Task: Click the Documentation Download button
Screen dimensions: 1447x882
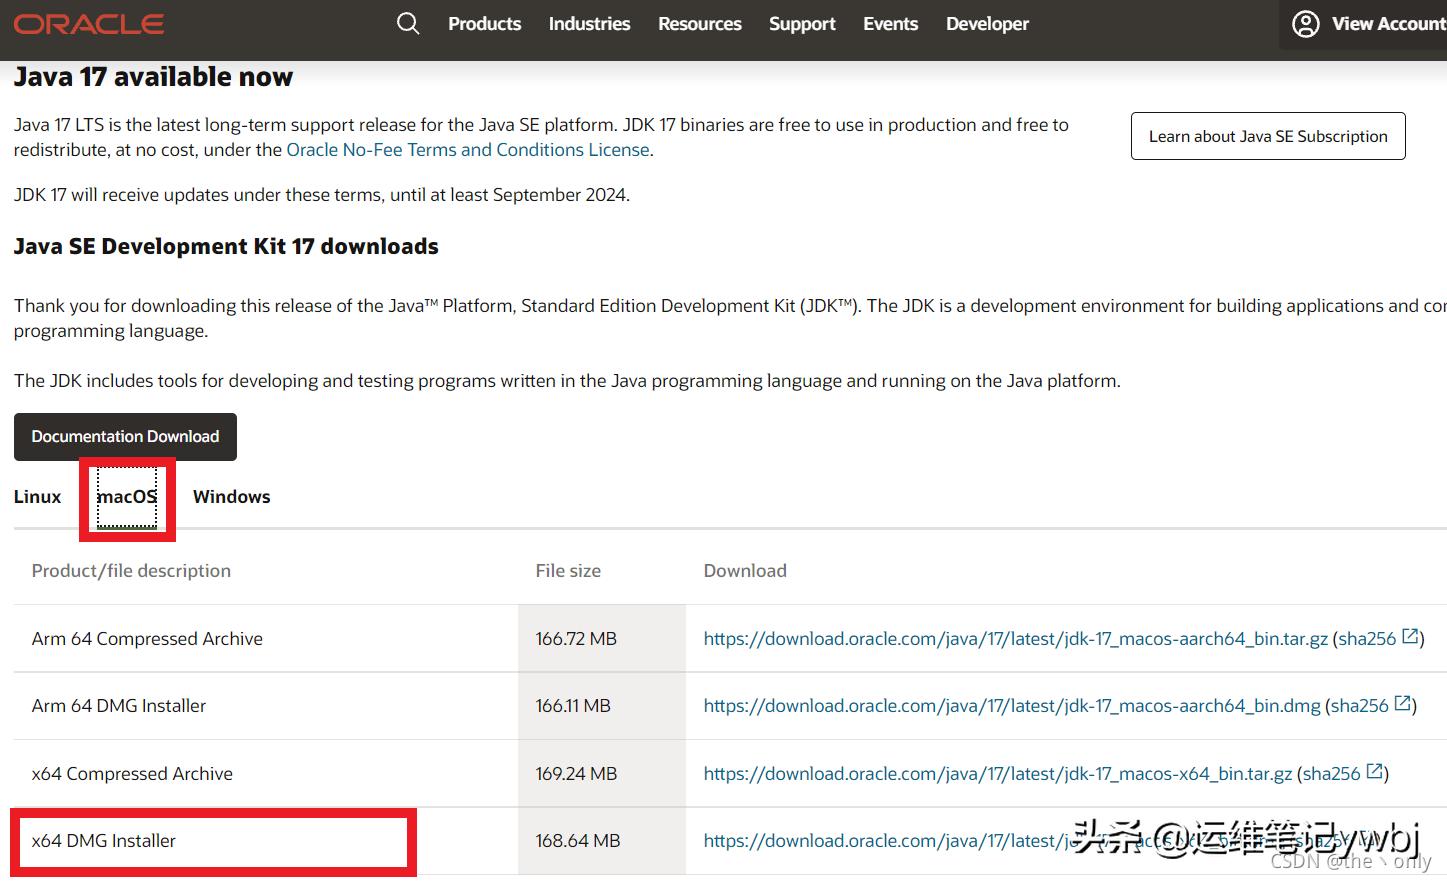Action: coord(125,437)
